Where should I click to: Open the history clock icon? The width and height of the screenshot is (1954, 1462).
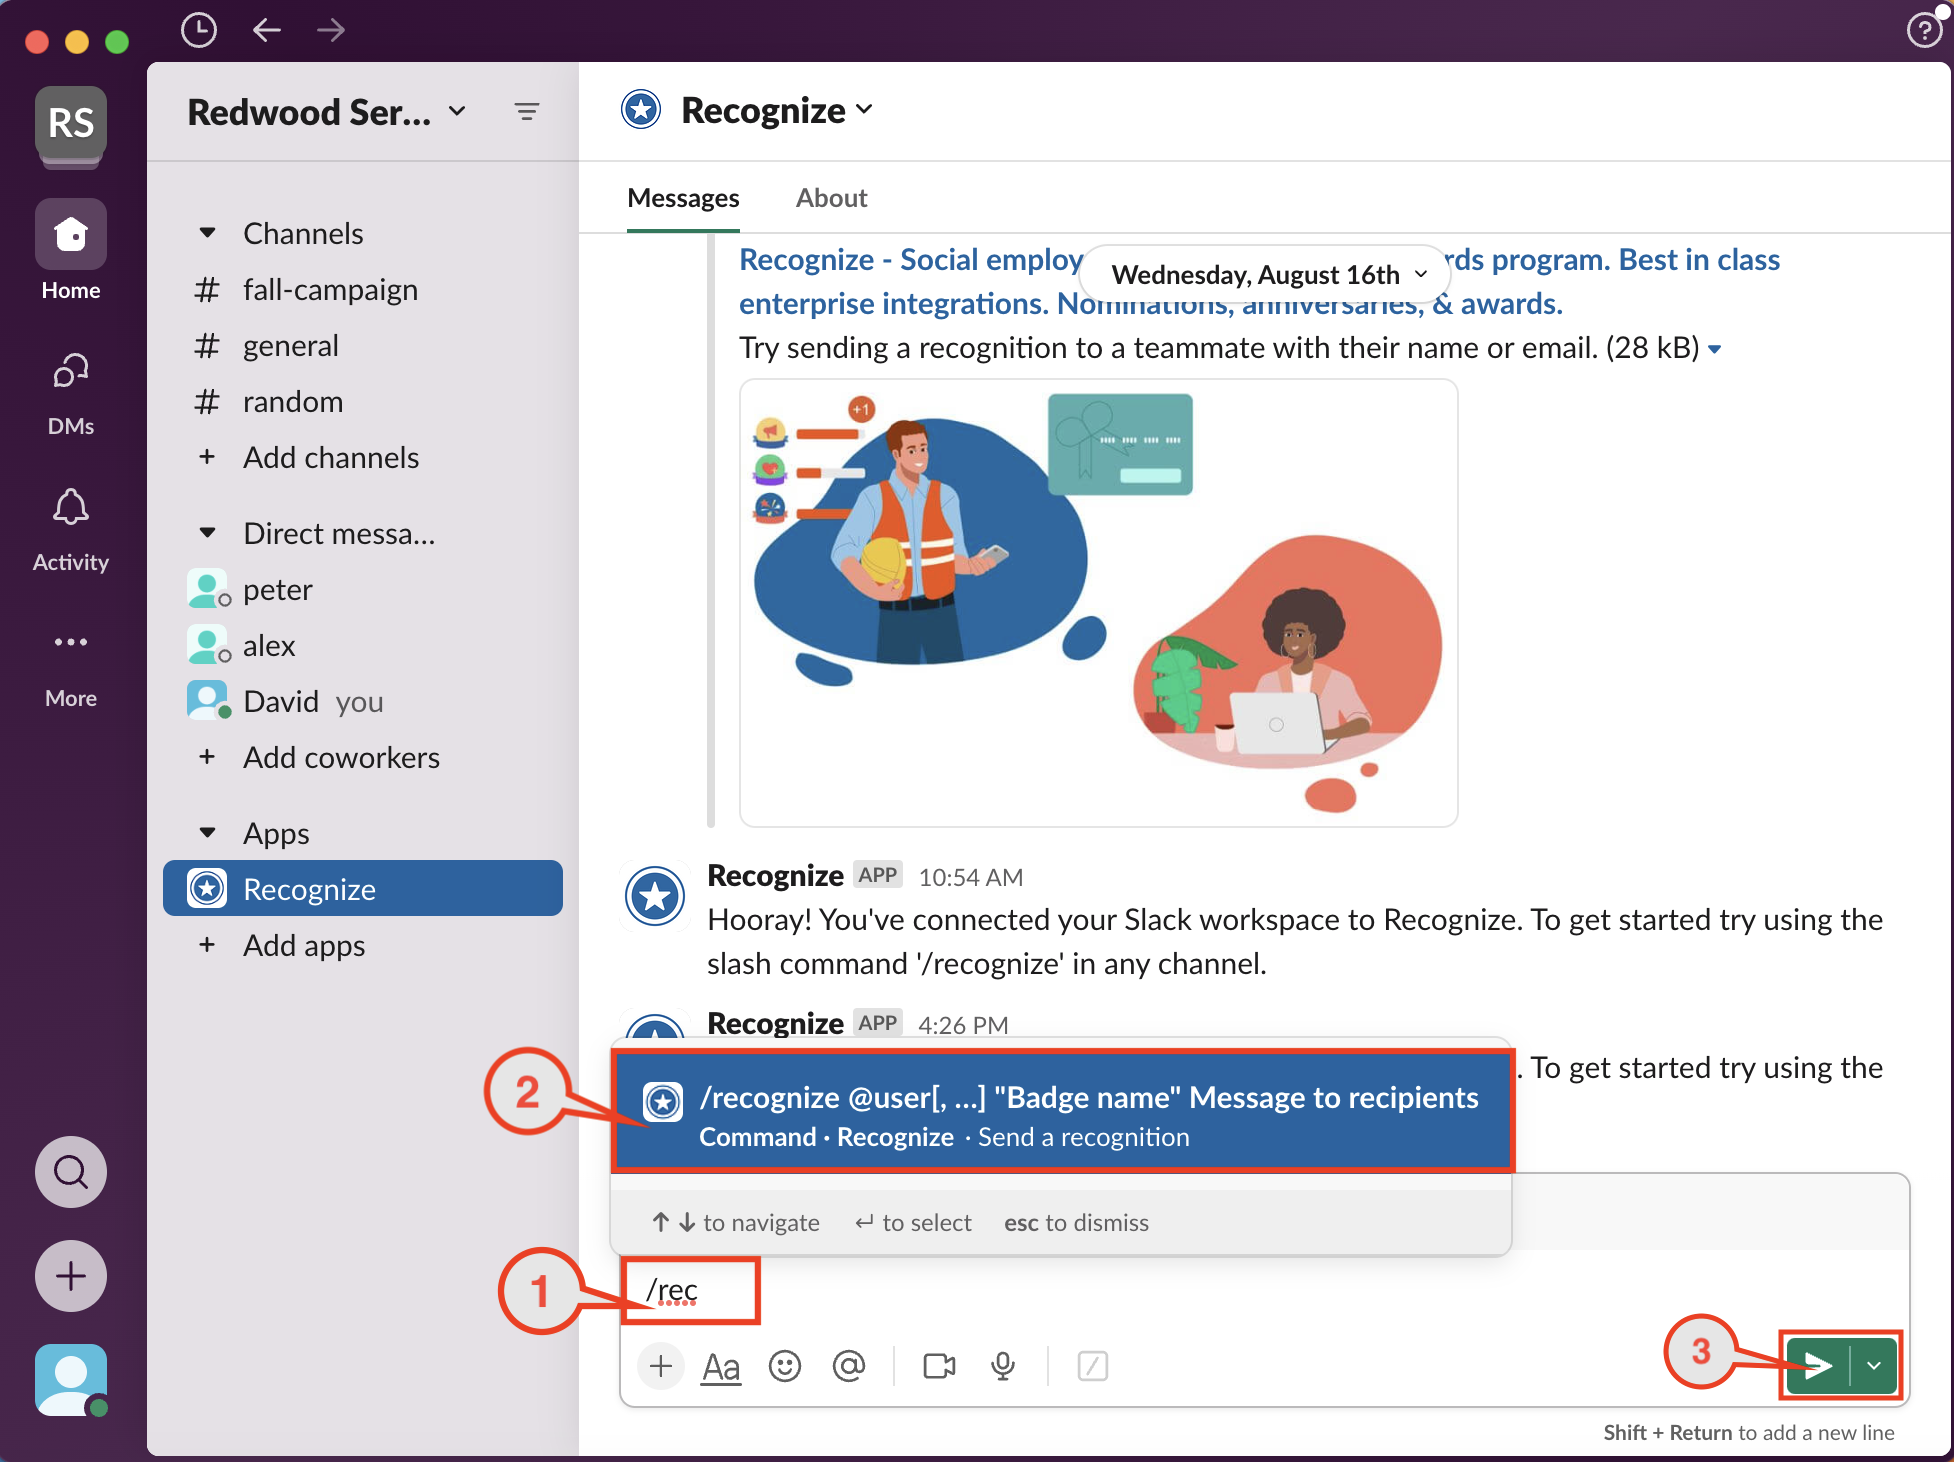(x=199, y=30)
